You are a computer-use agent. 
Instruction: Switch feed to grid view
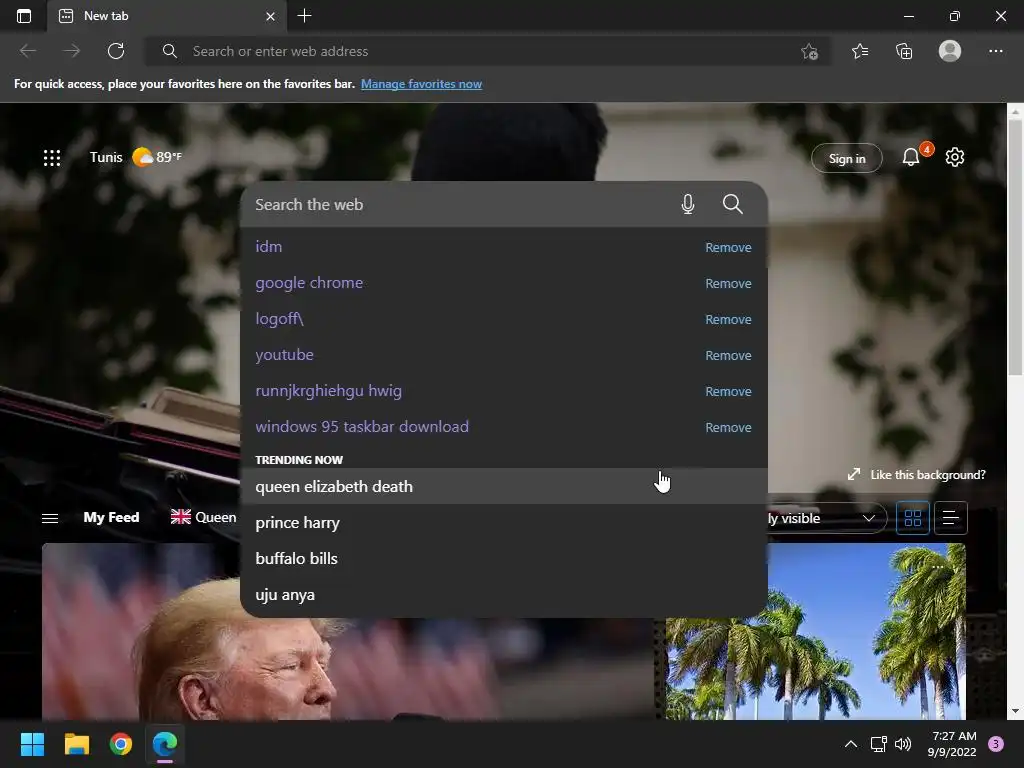pyautogui.click(x=912, y=518)
